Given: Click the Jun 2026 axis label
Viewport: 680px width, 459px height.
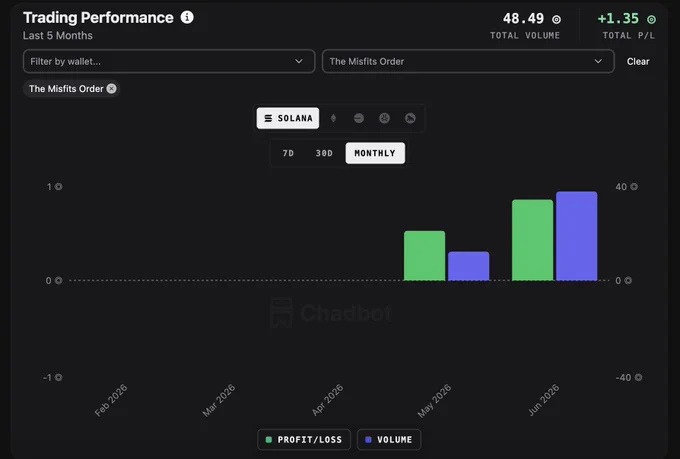Looking at the screenshot, I should tap(544, 400).
